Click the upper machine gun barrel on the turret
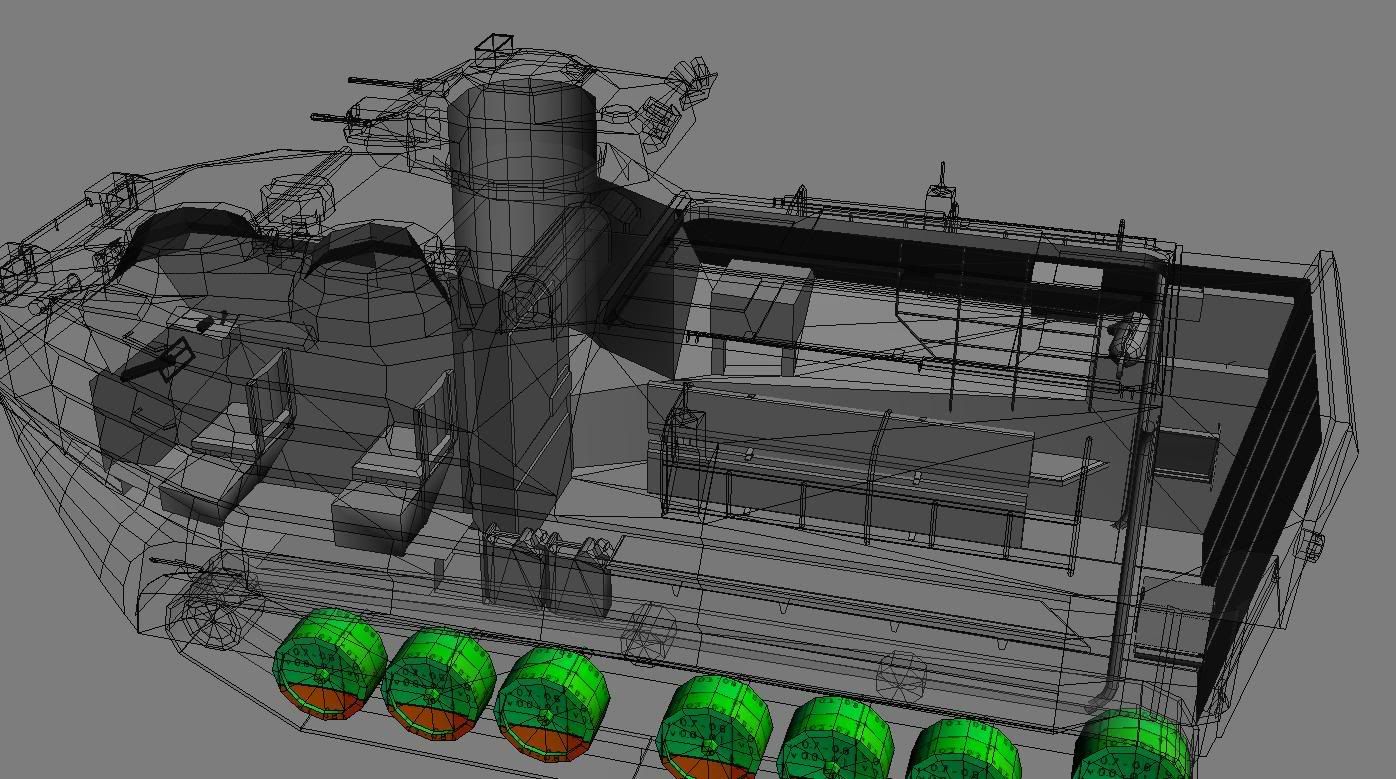This screenshot has width=1396, height=779. [x=380, y=87]
